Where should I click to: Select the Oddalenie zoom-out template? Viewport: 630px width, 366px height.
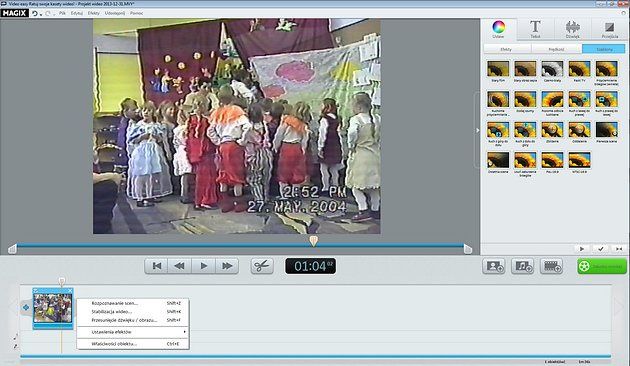579,130
